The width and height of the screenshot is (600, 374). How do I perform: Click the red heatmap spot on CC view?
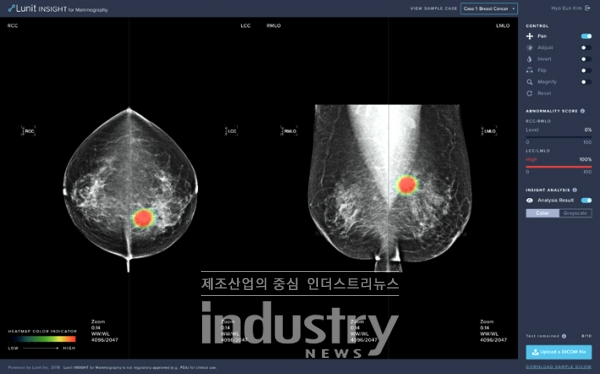tap(143, 218)
